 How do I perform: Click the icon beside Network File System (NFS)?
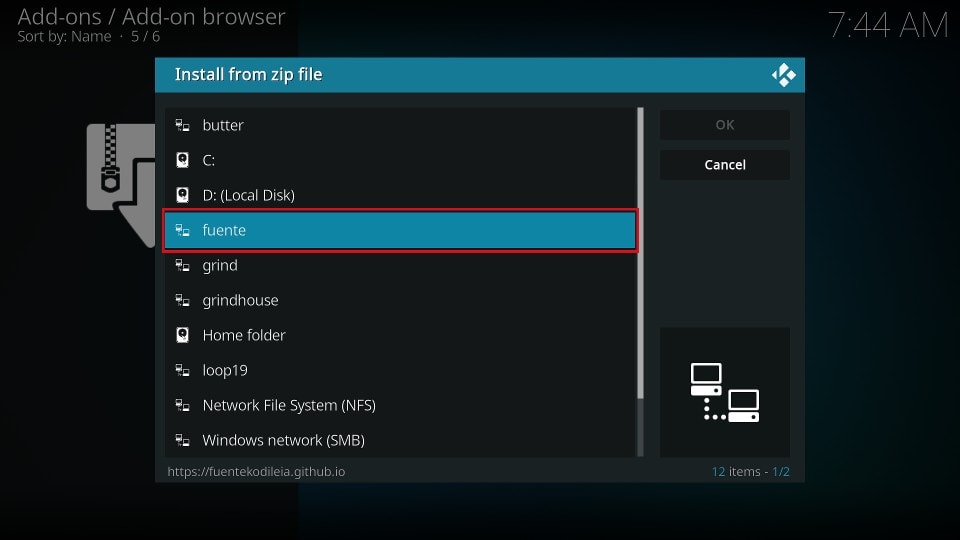click(x=182, y=405)
